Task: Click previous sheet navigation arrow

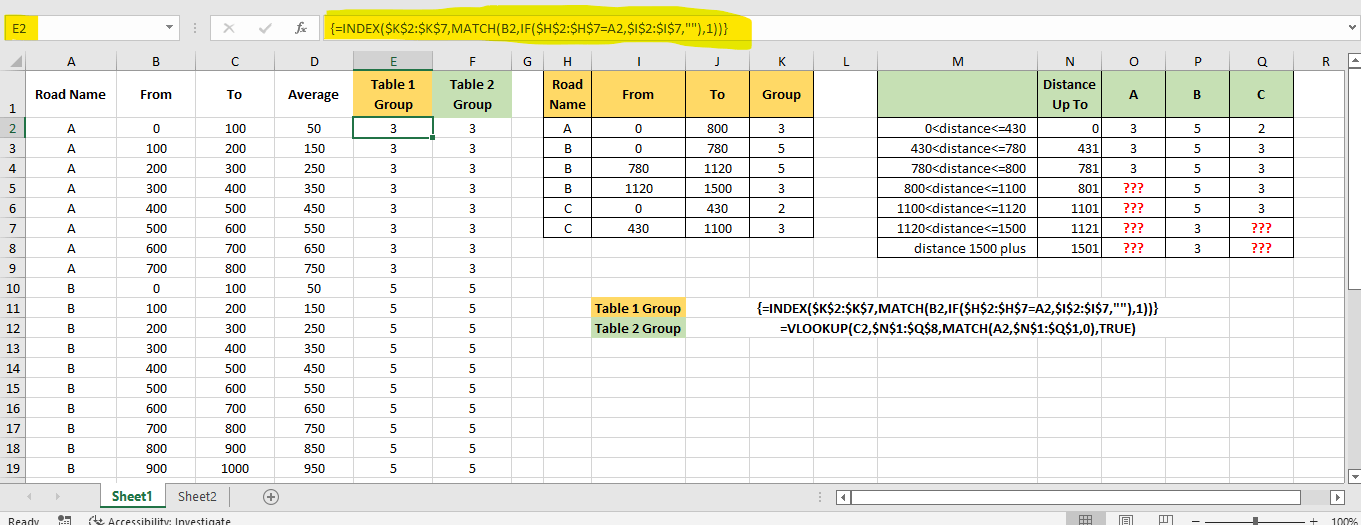Action: click(x=31, y=496)
